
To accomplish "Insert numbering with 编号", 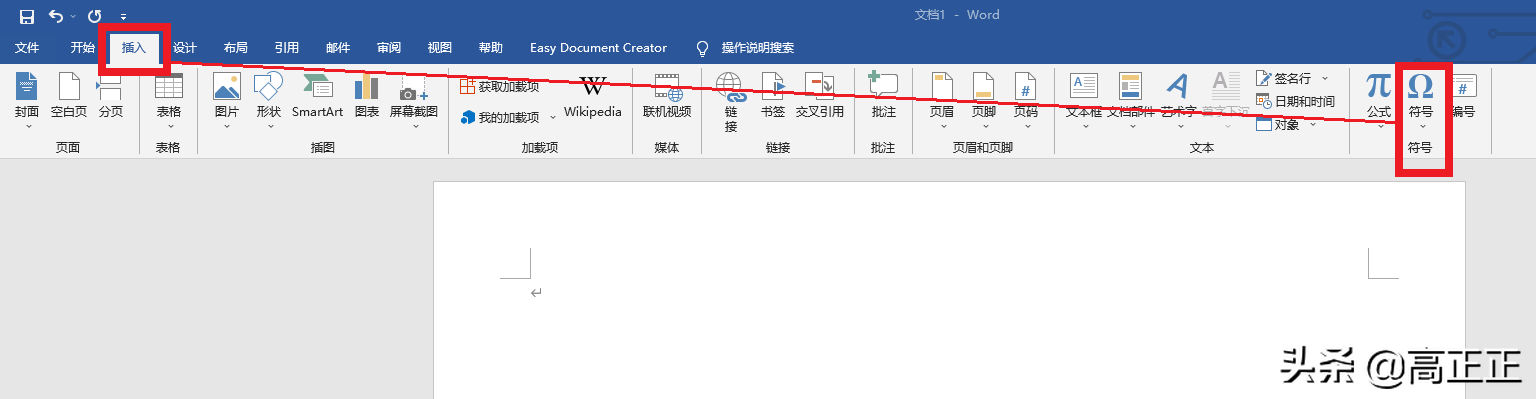I will click(1463, 97).
